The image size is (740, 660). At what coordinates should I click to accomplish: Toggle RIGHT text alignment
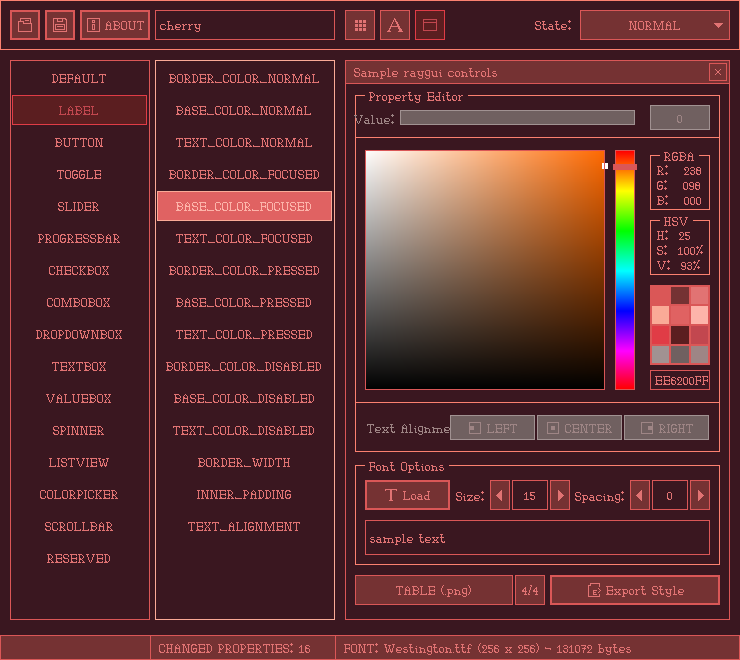(666, 428)
